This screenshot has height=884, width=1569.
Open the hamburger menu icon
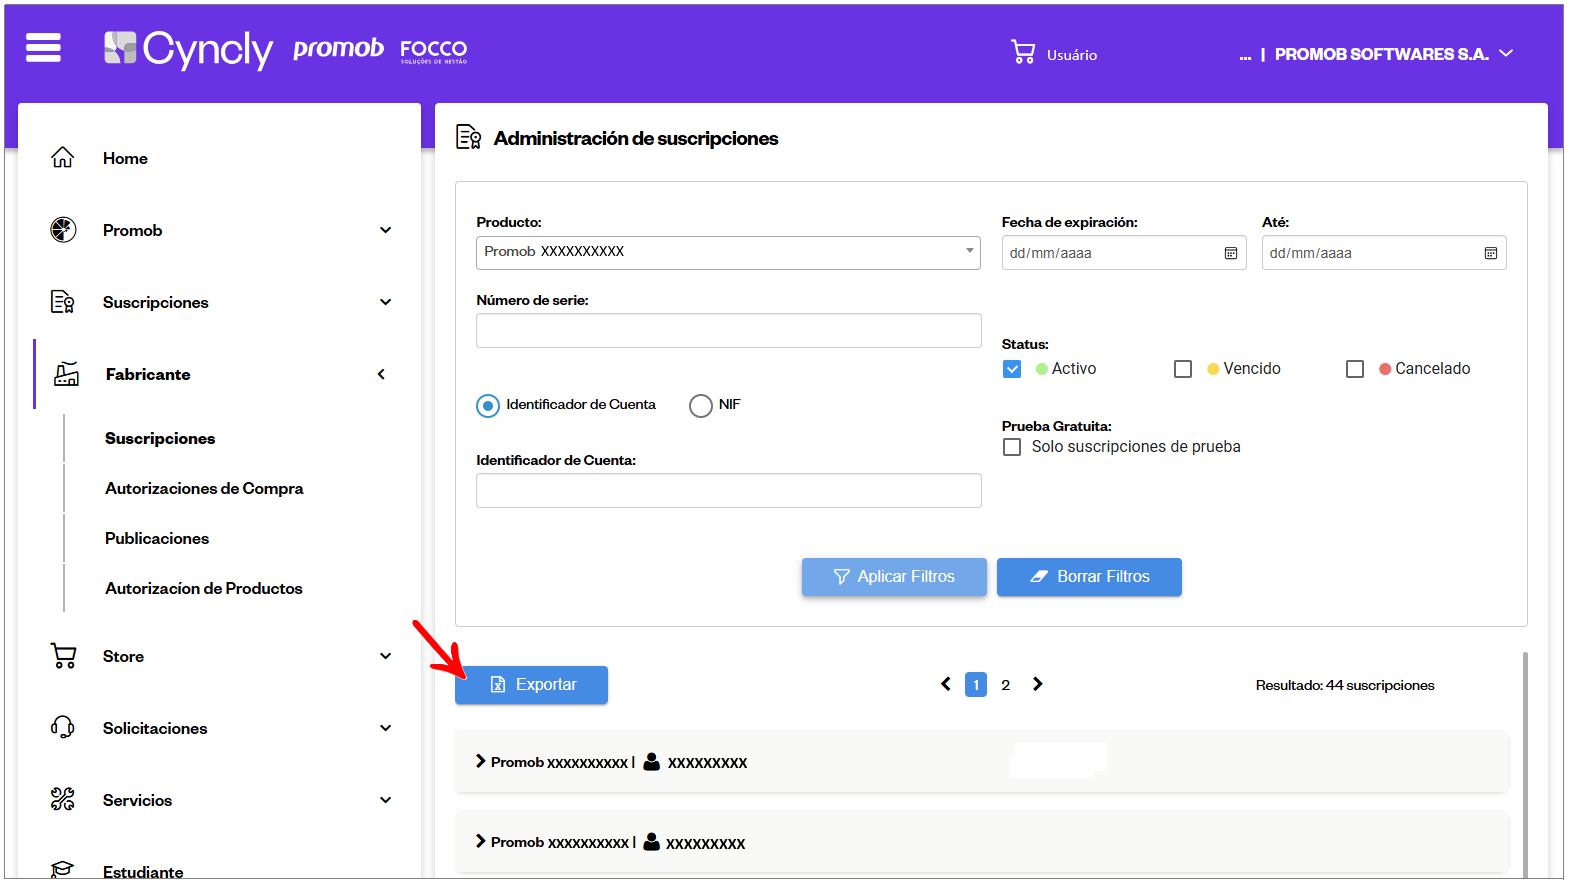tap(43, 47)
